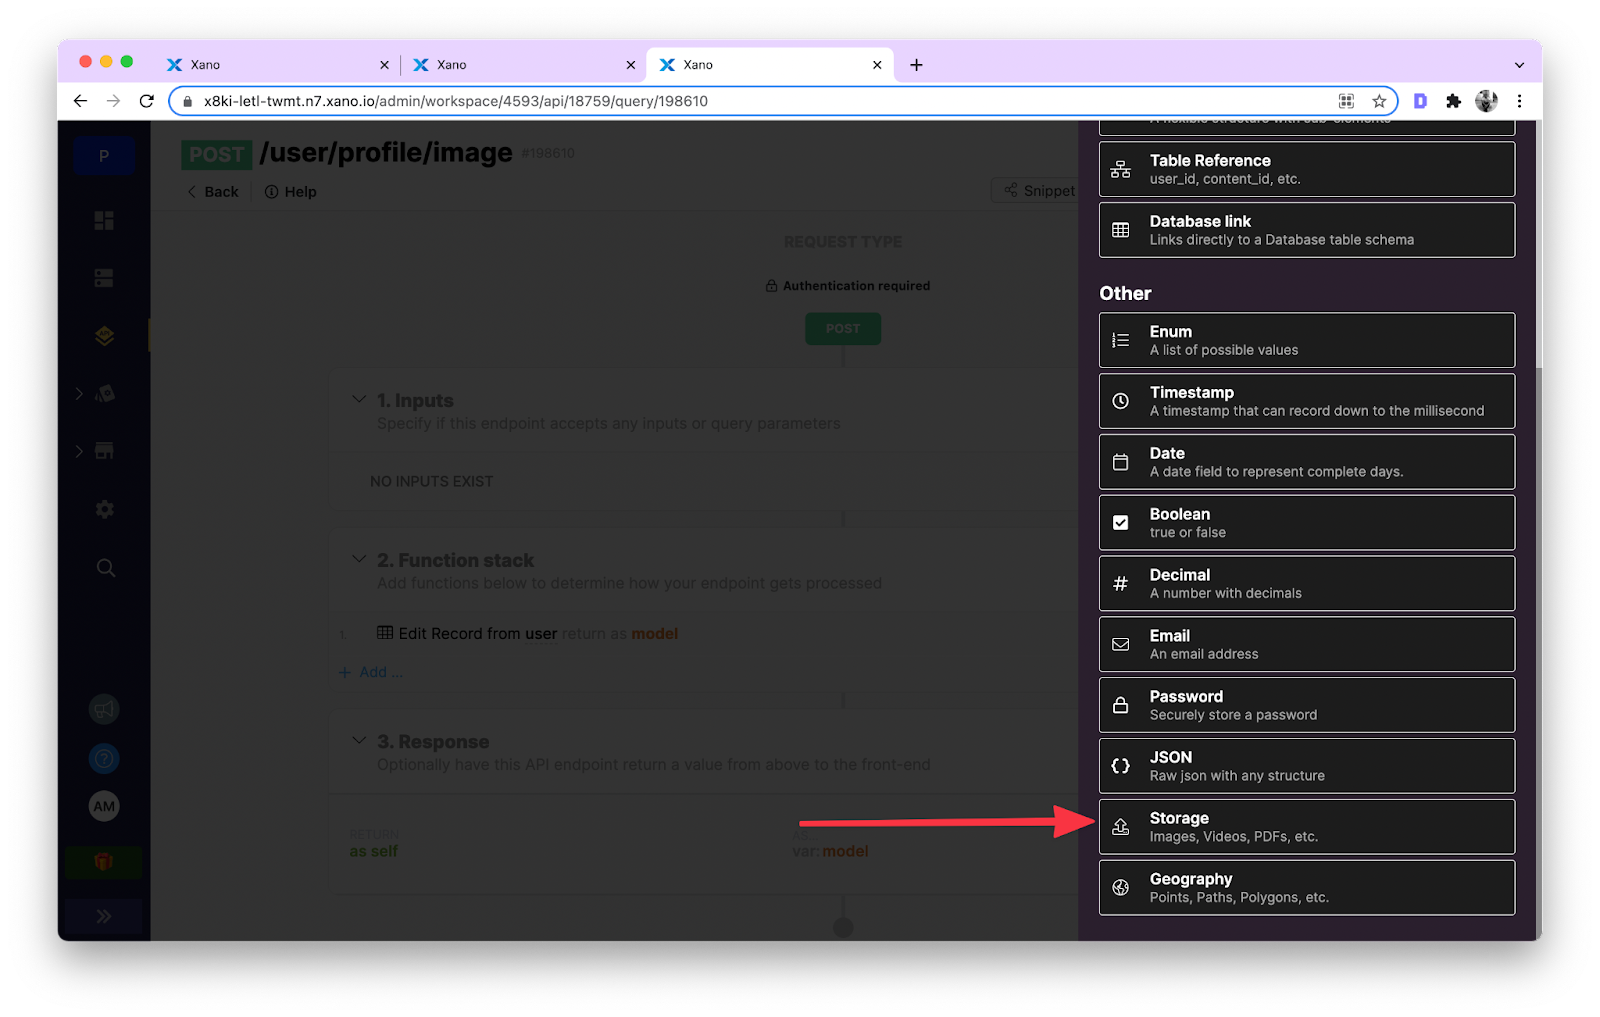The width and height of the screenshot is (1600, 1017).
Task: Open workspace settings gear icon
Action: pos(104,509)
